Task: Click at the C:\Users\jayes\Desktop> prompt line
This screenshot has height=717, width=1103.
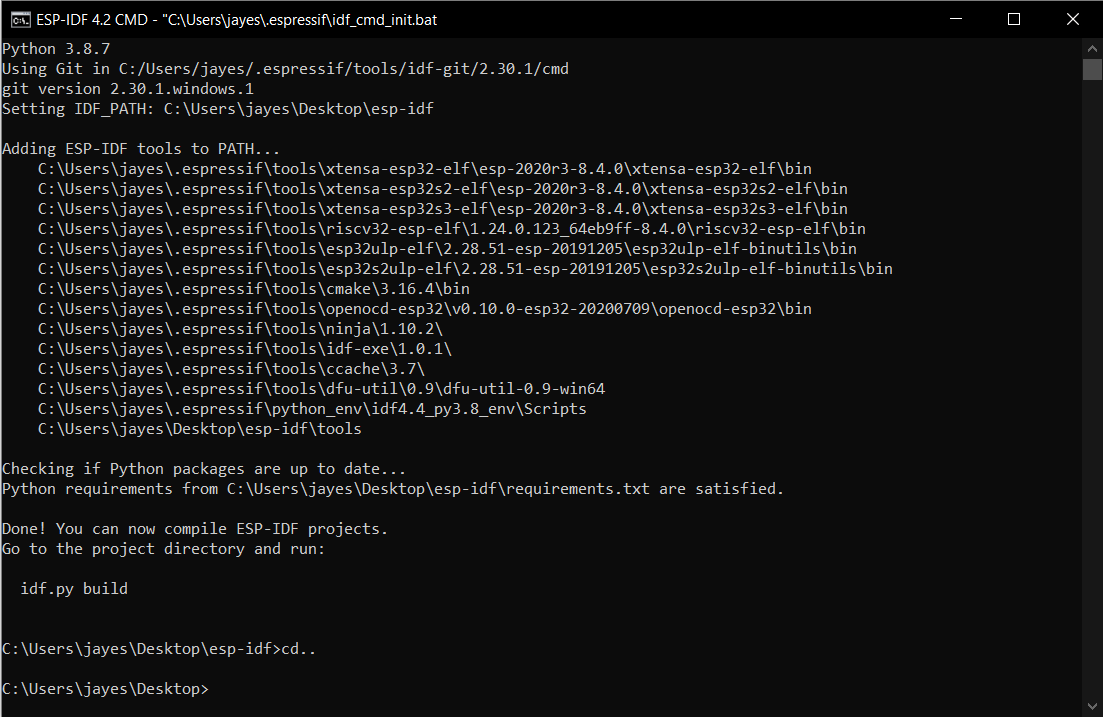Action: coord(106,689)
